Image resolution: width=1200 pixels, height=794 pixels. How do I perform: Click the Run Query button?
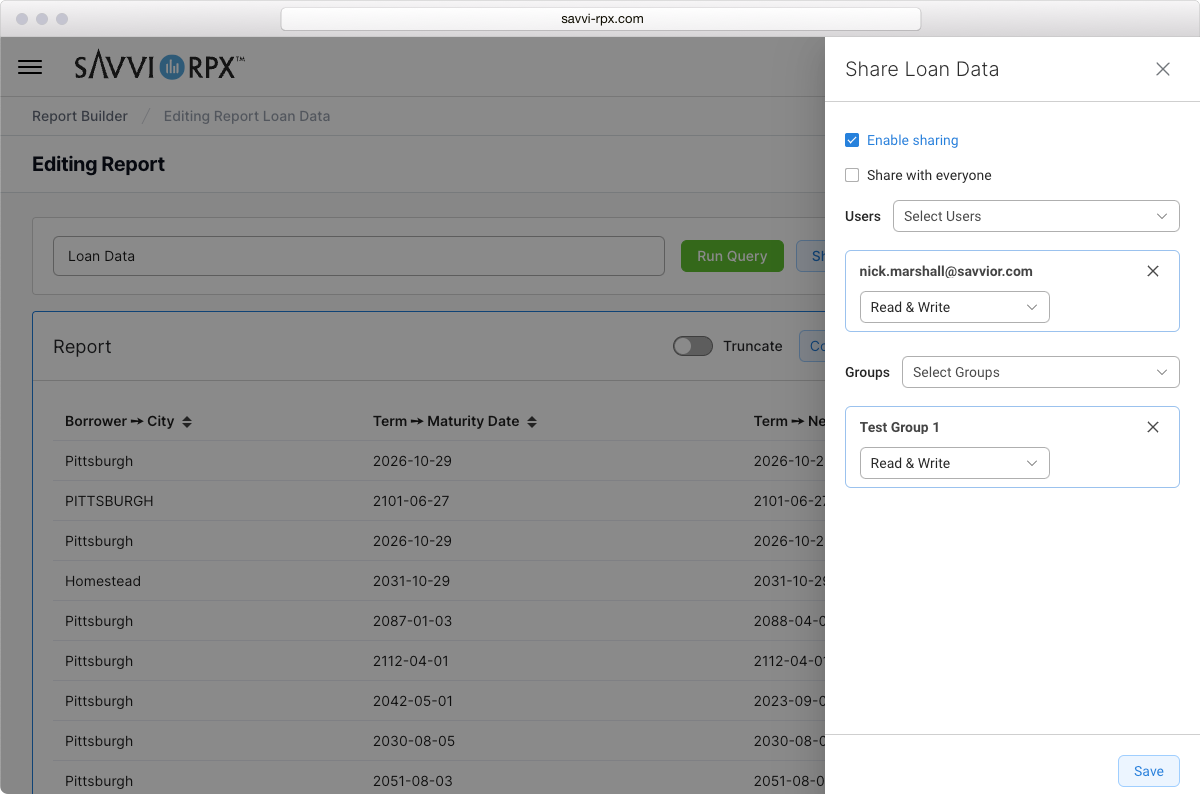tap(732, 256)
